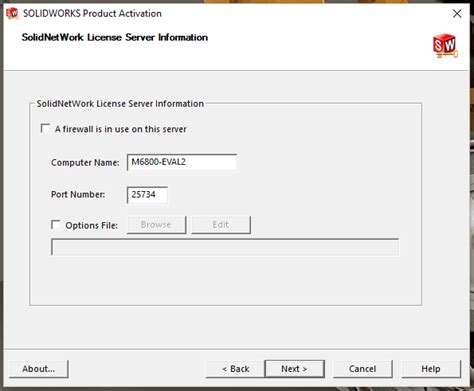Viewport: 474px width, 391px height.
Task: Click the 'Computer Name:' label
Action: tap(85, 163)
